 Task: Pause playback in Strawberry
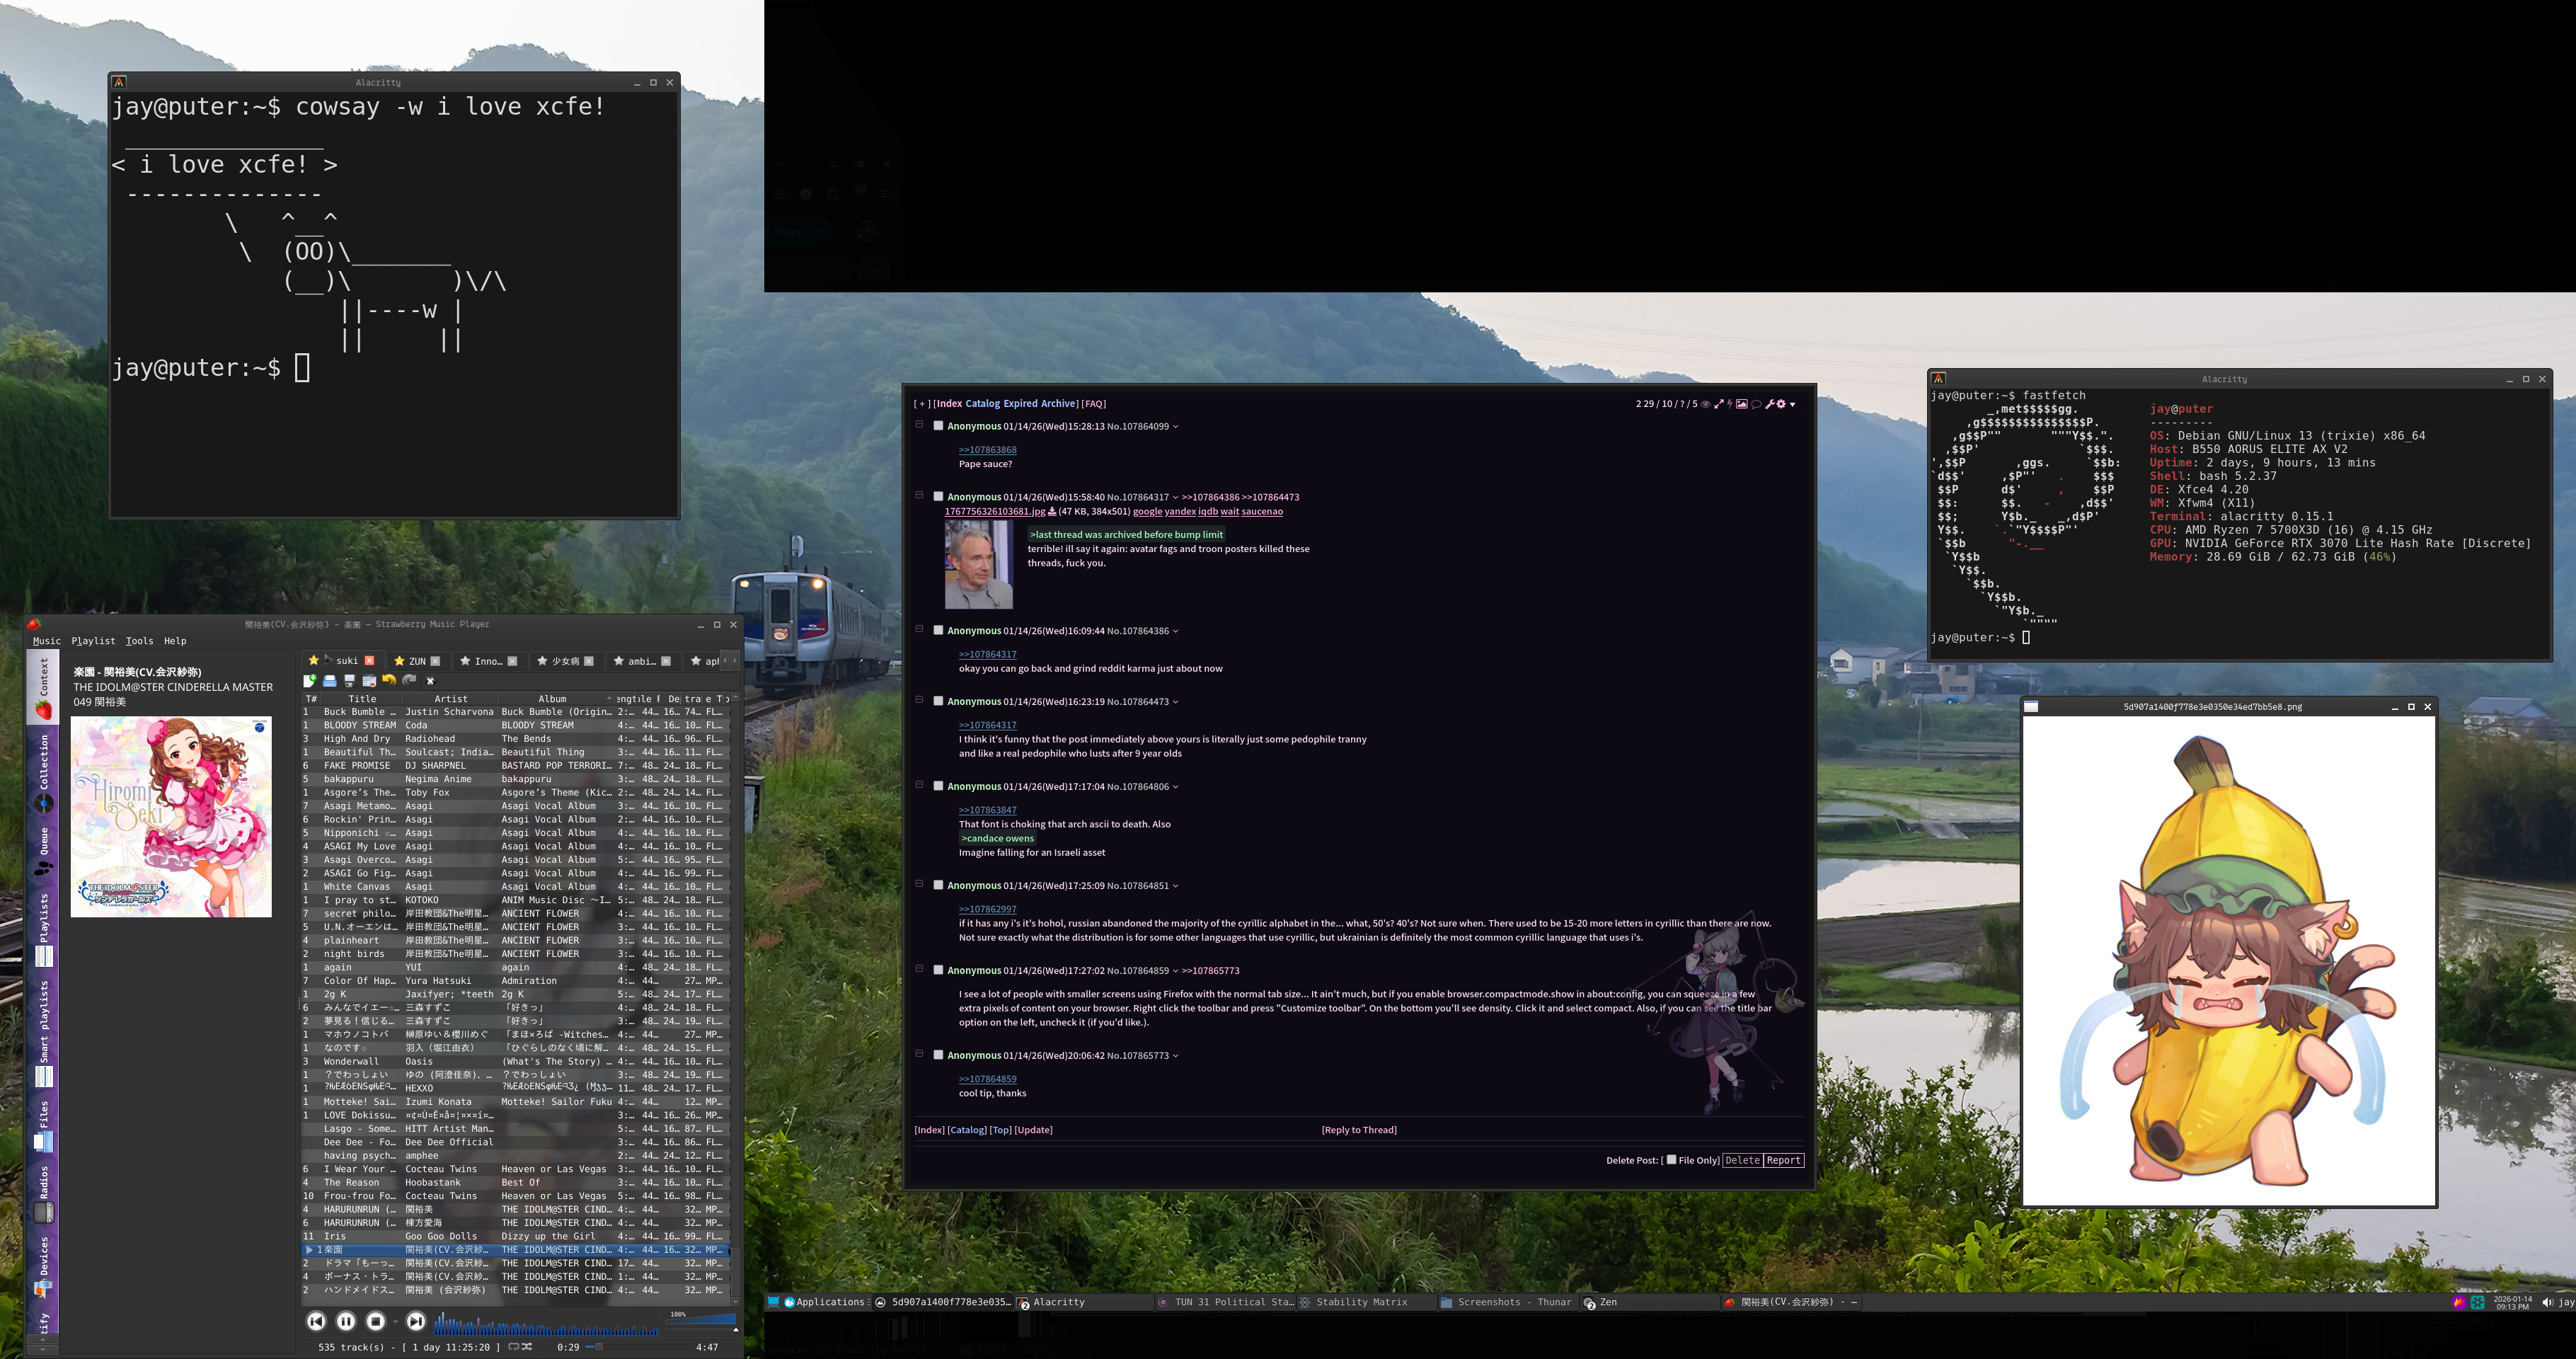click(346, 1322)
